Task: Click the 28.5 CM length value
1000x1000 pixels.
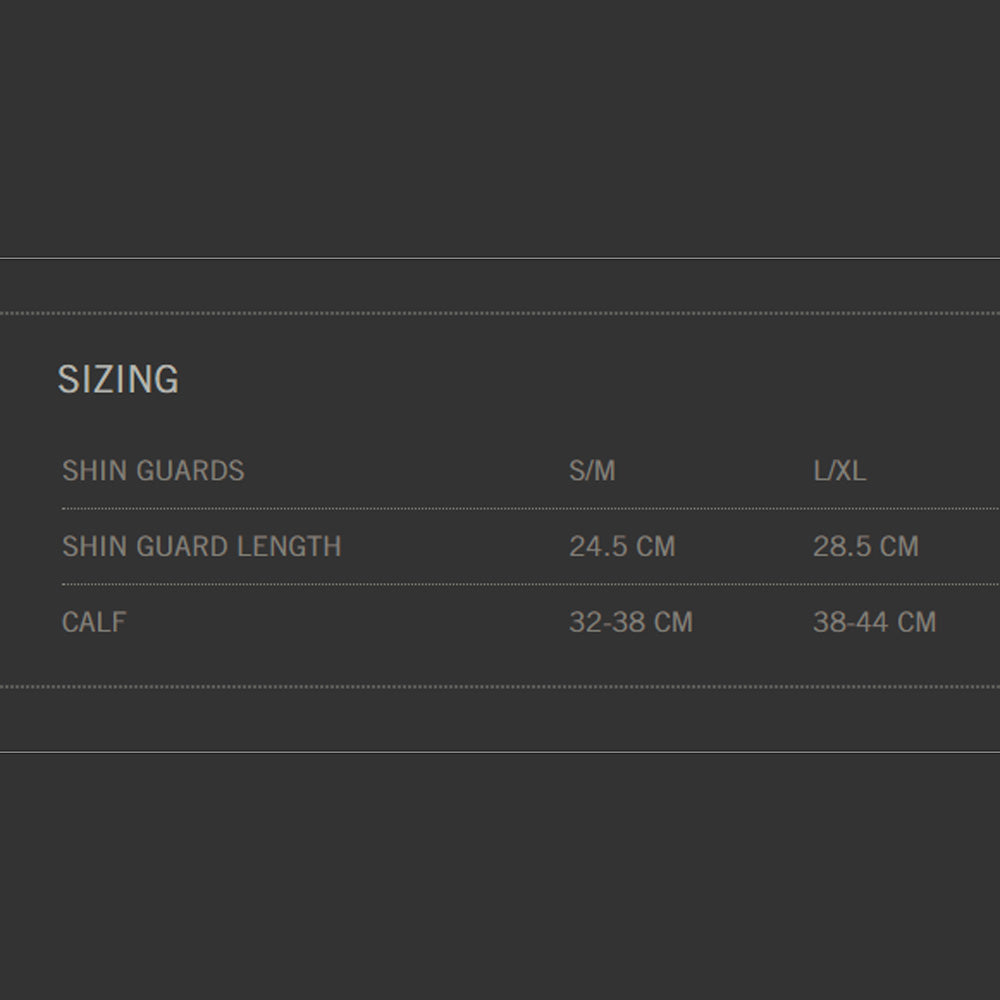Action: tap(865, 547)
